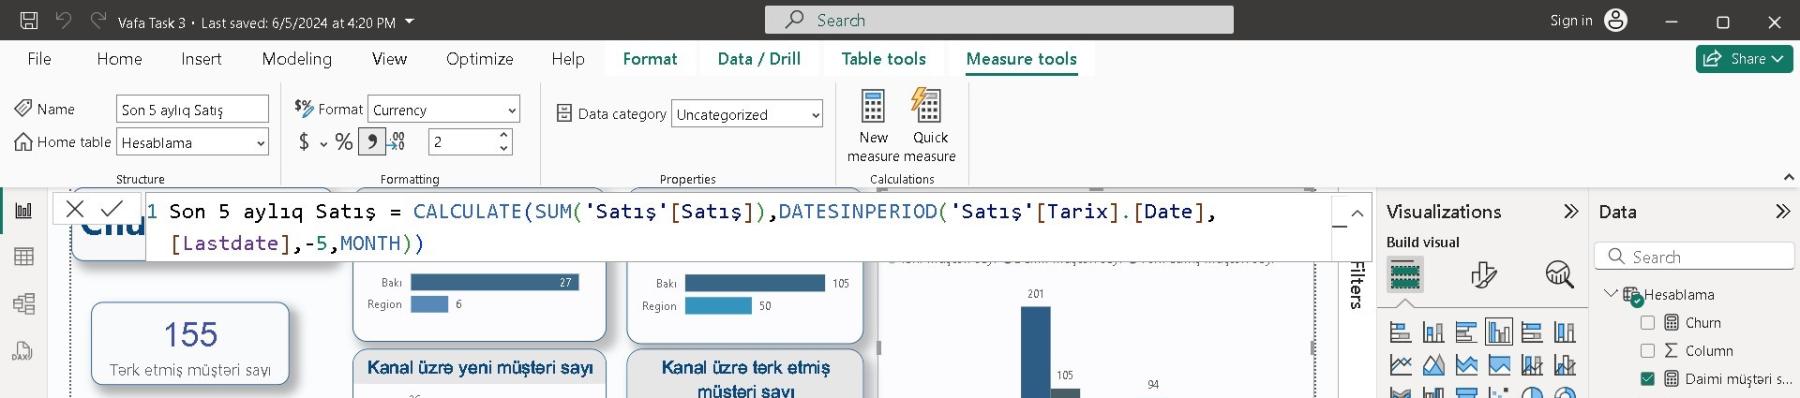Viewport: 1800px width, 398px height.
Task: Save the report with the floppy disk icon
Action: pos(29,20)
